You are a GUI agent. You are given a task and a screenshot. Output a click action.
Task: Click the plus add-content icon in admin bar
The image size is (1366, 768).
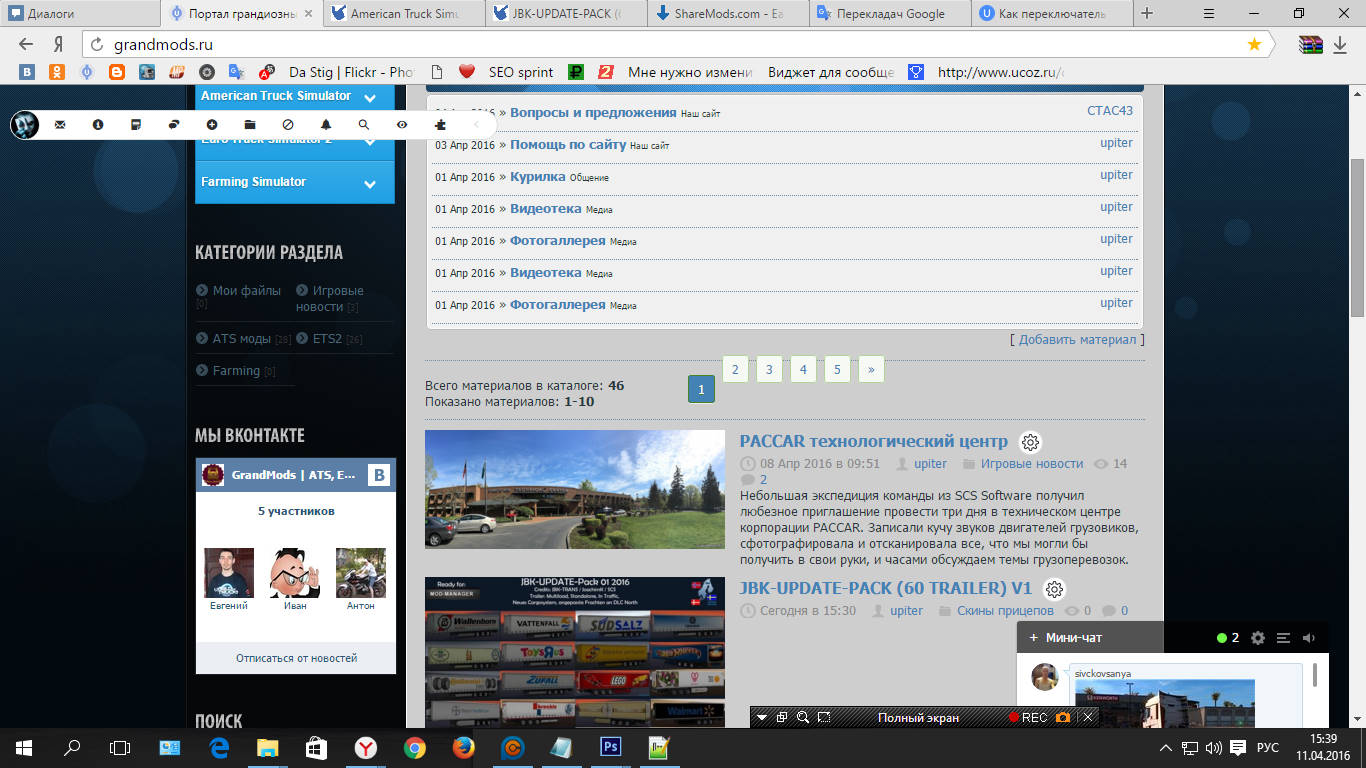tap(212, 125)
